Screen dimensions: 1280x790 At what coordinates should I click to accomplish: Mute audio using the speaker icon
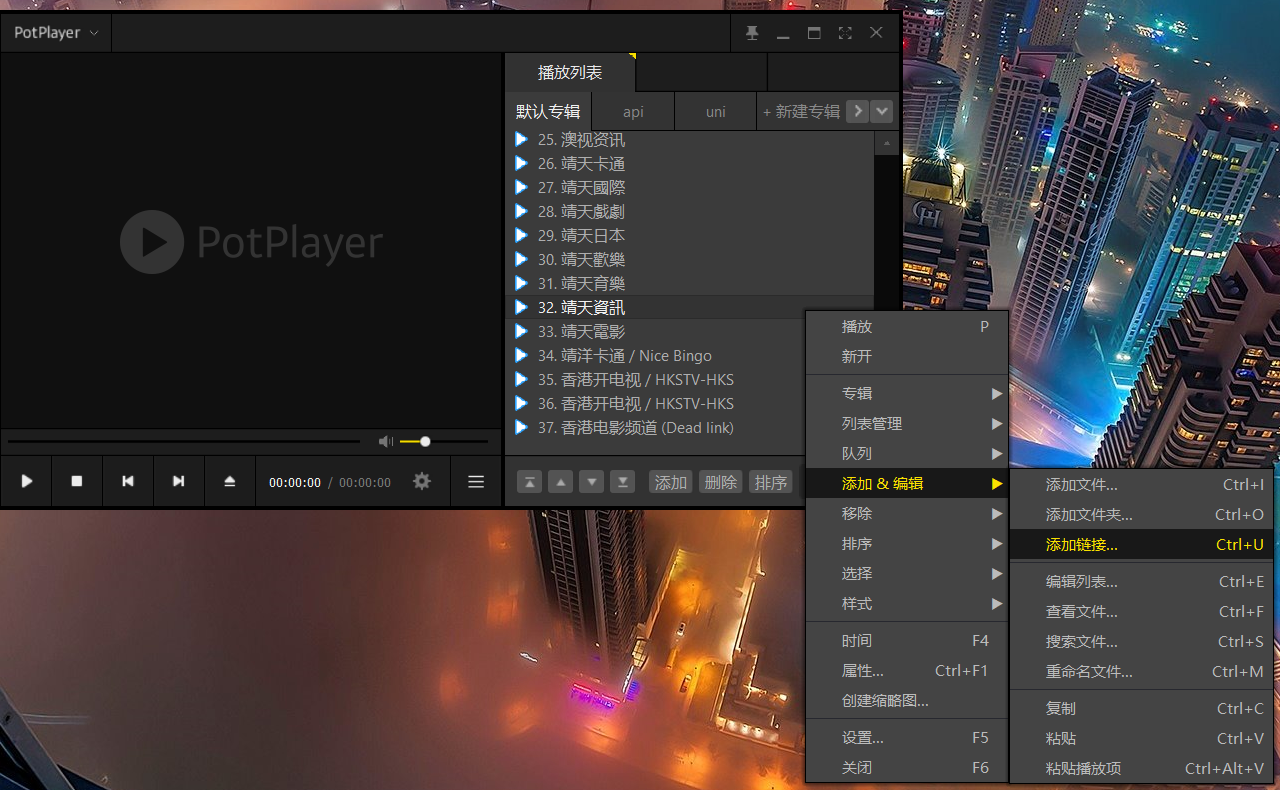385,441
